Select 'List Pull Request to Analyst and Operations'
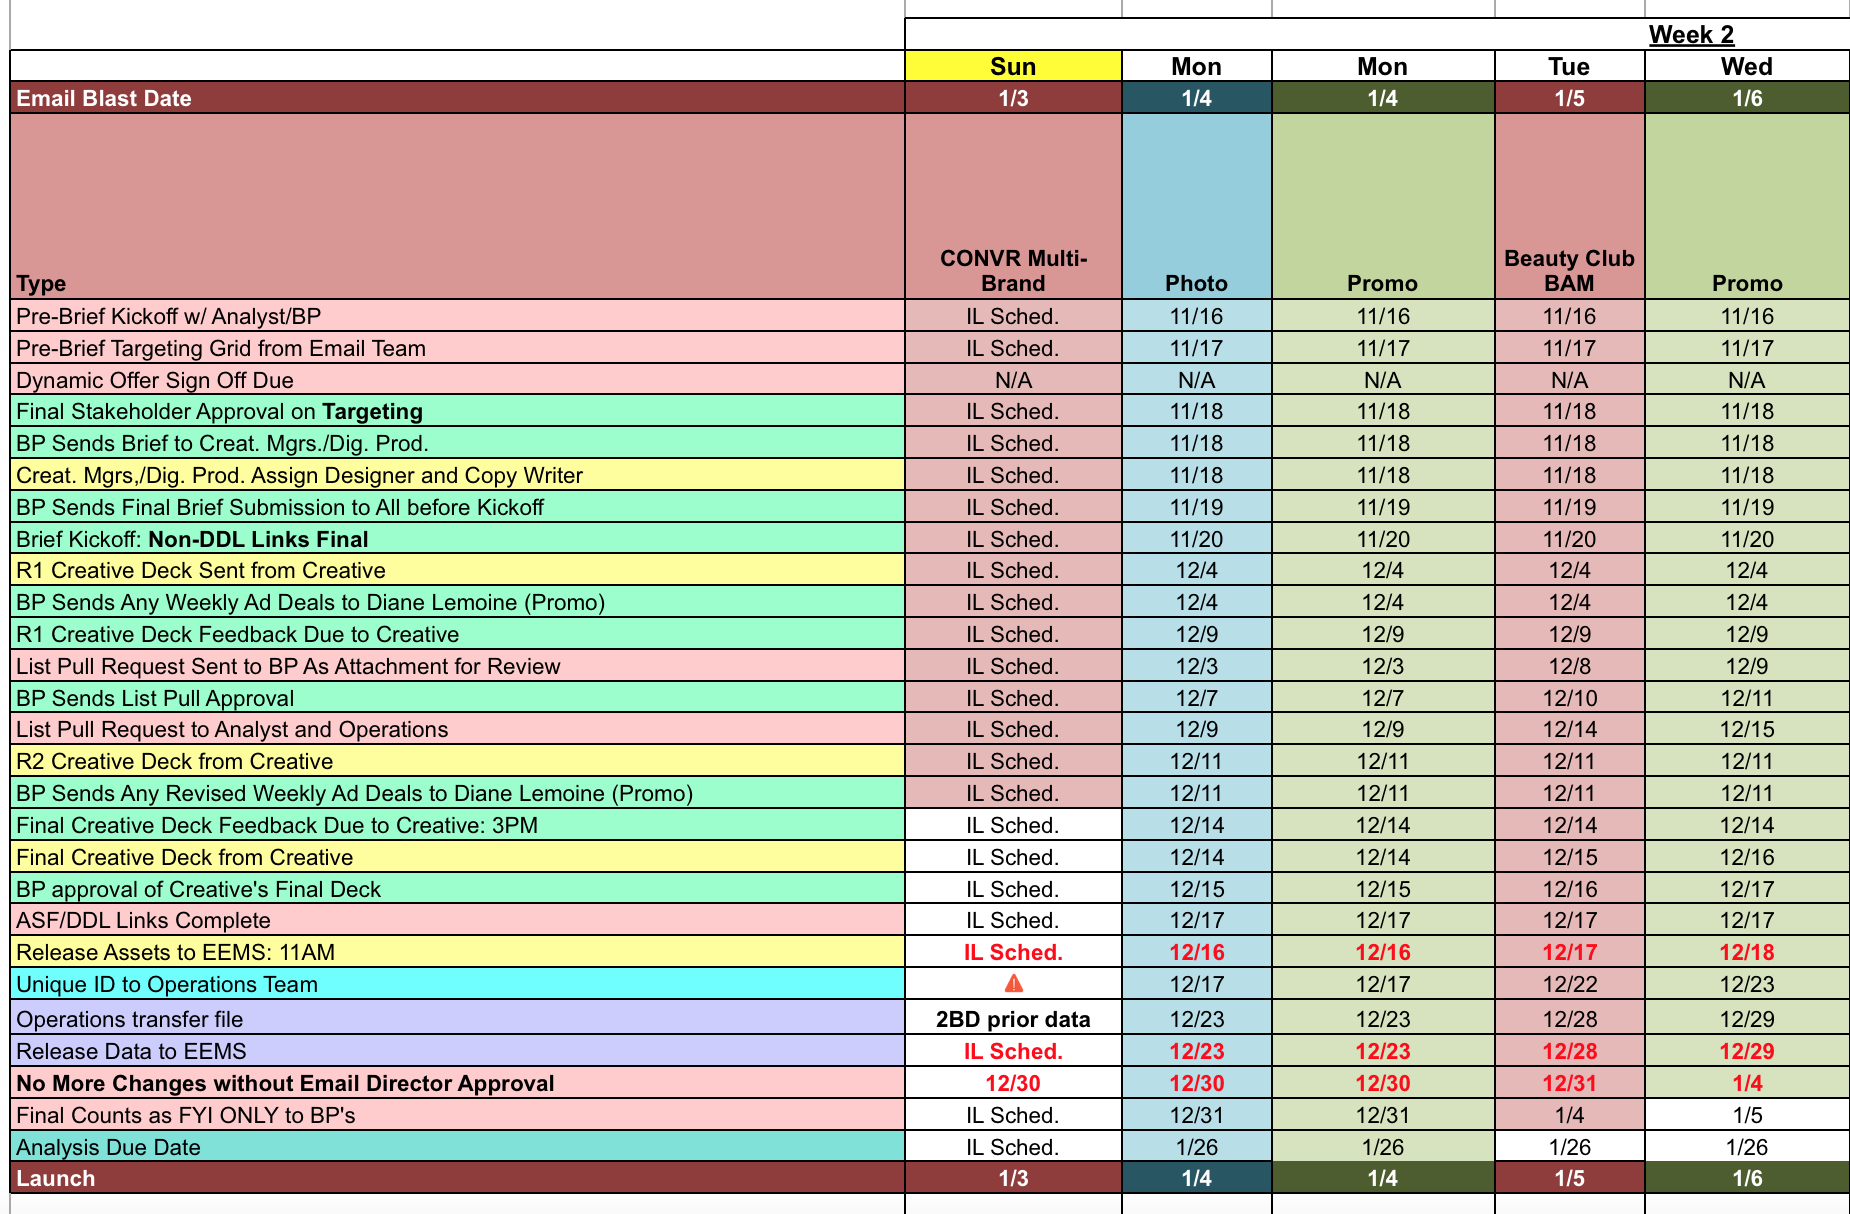 pos(457,729)
